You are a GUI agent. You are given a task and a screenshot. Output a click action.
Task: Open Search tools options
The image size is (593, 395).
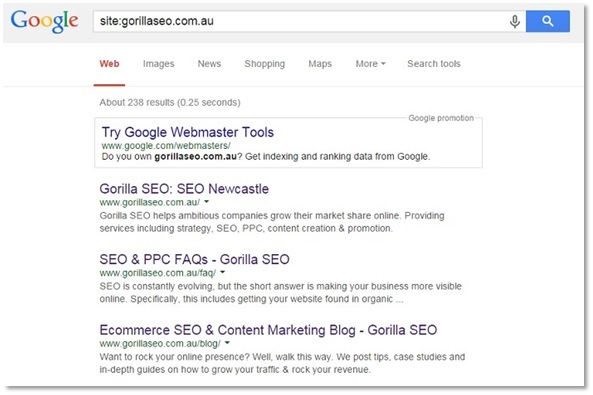434,64
